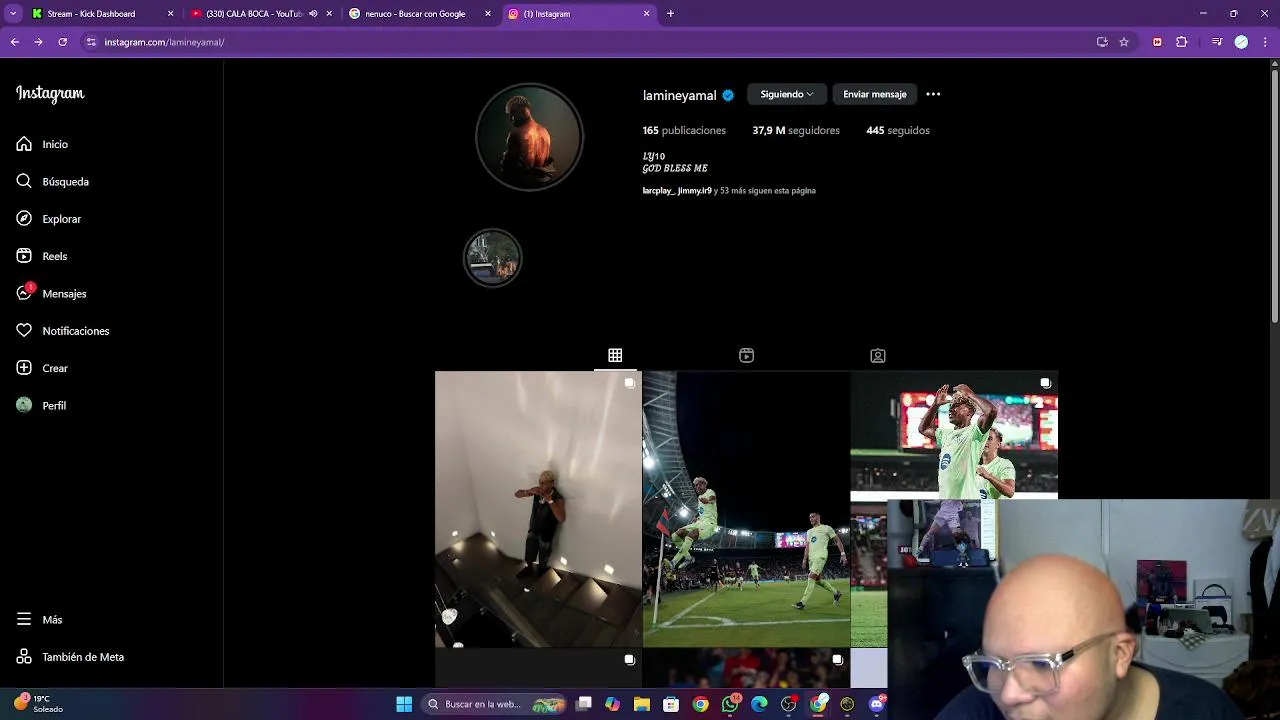Reload the Instagram page
1280x720 pixels.
pyautogui.click(x=62, y=42)
